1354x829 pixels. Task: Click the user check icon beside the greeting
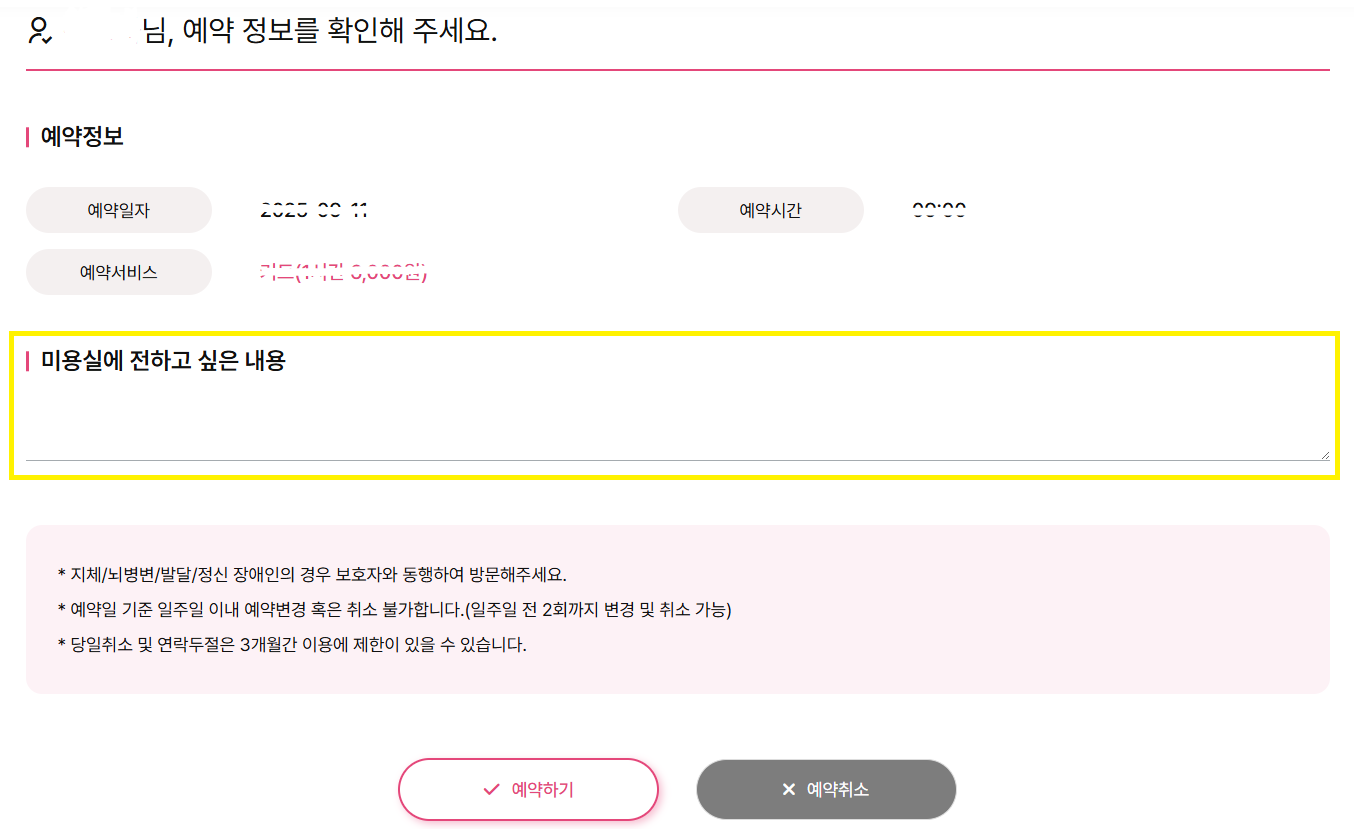coord(40,31)
